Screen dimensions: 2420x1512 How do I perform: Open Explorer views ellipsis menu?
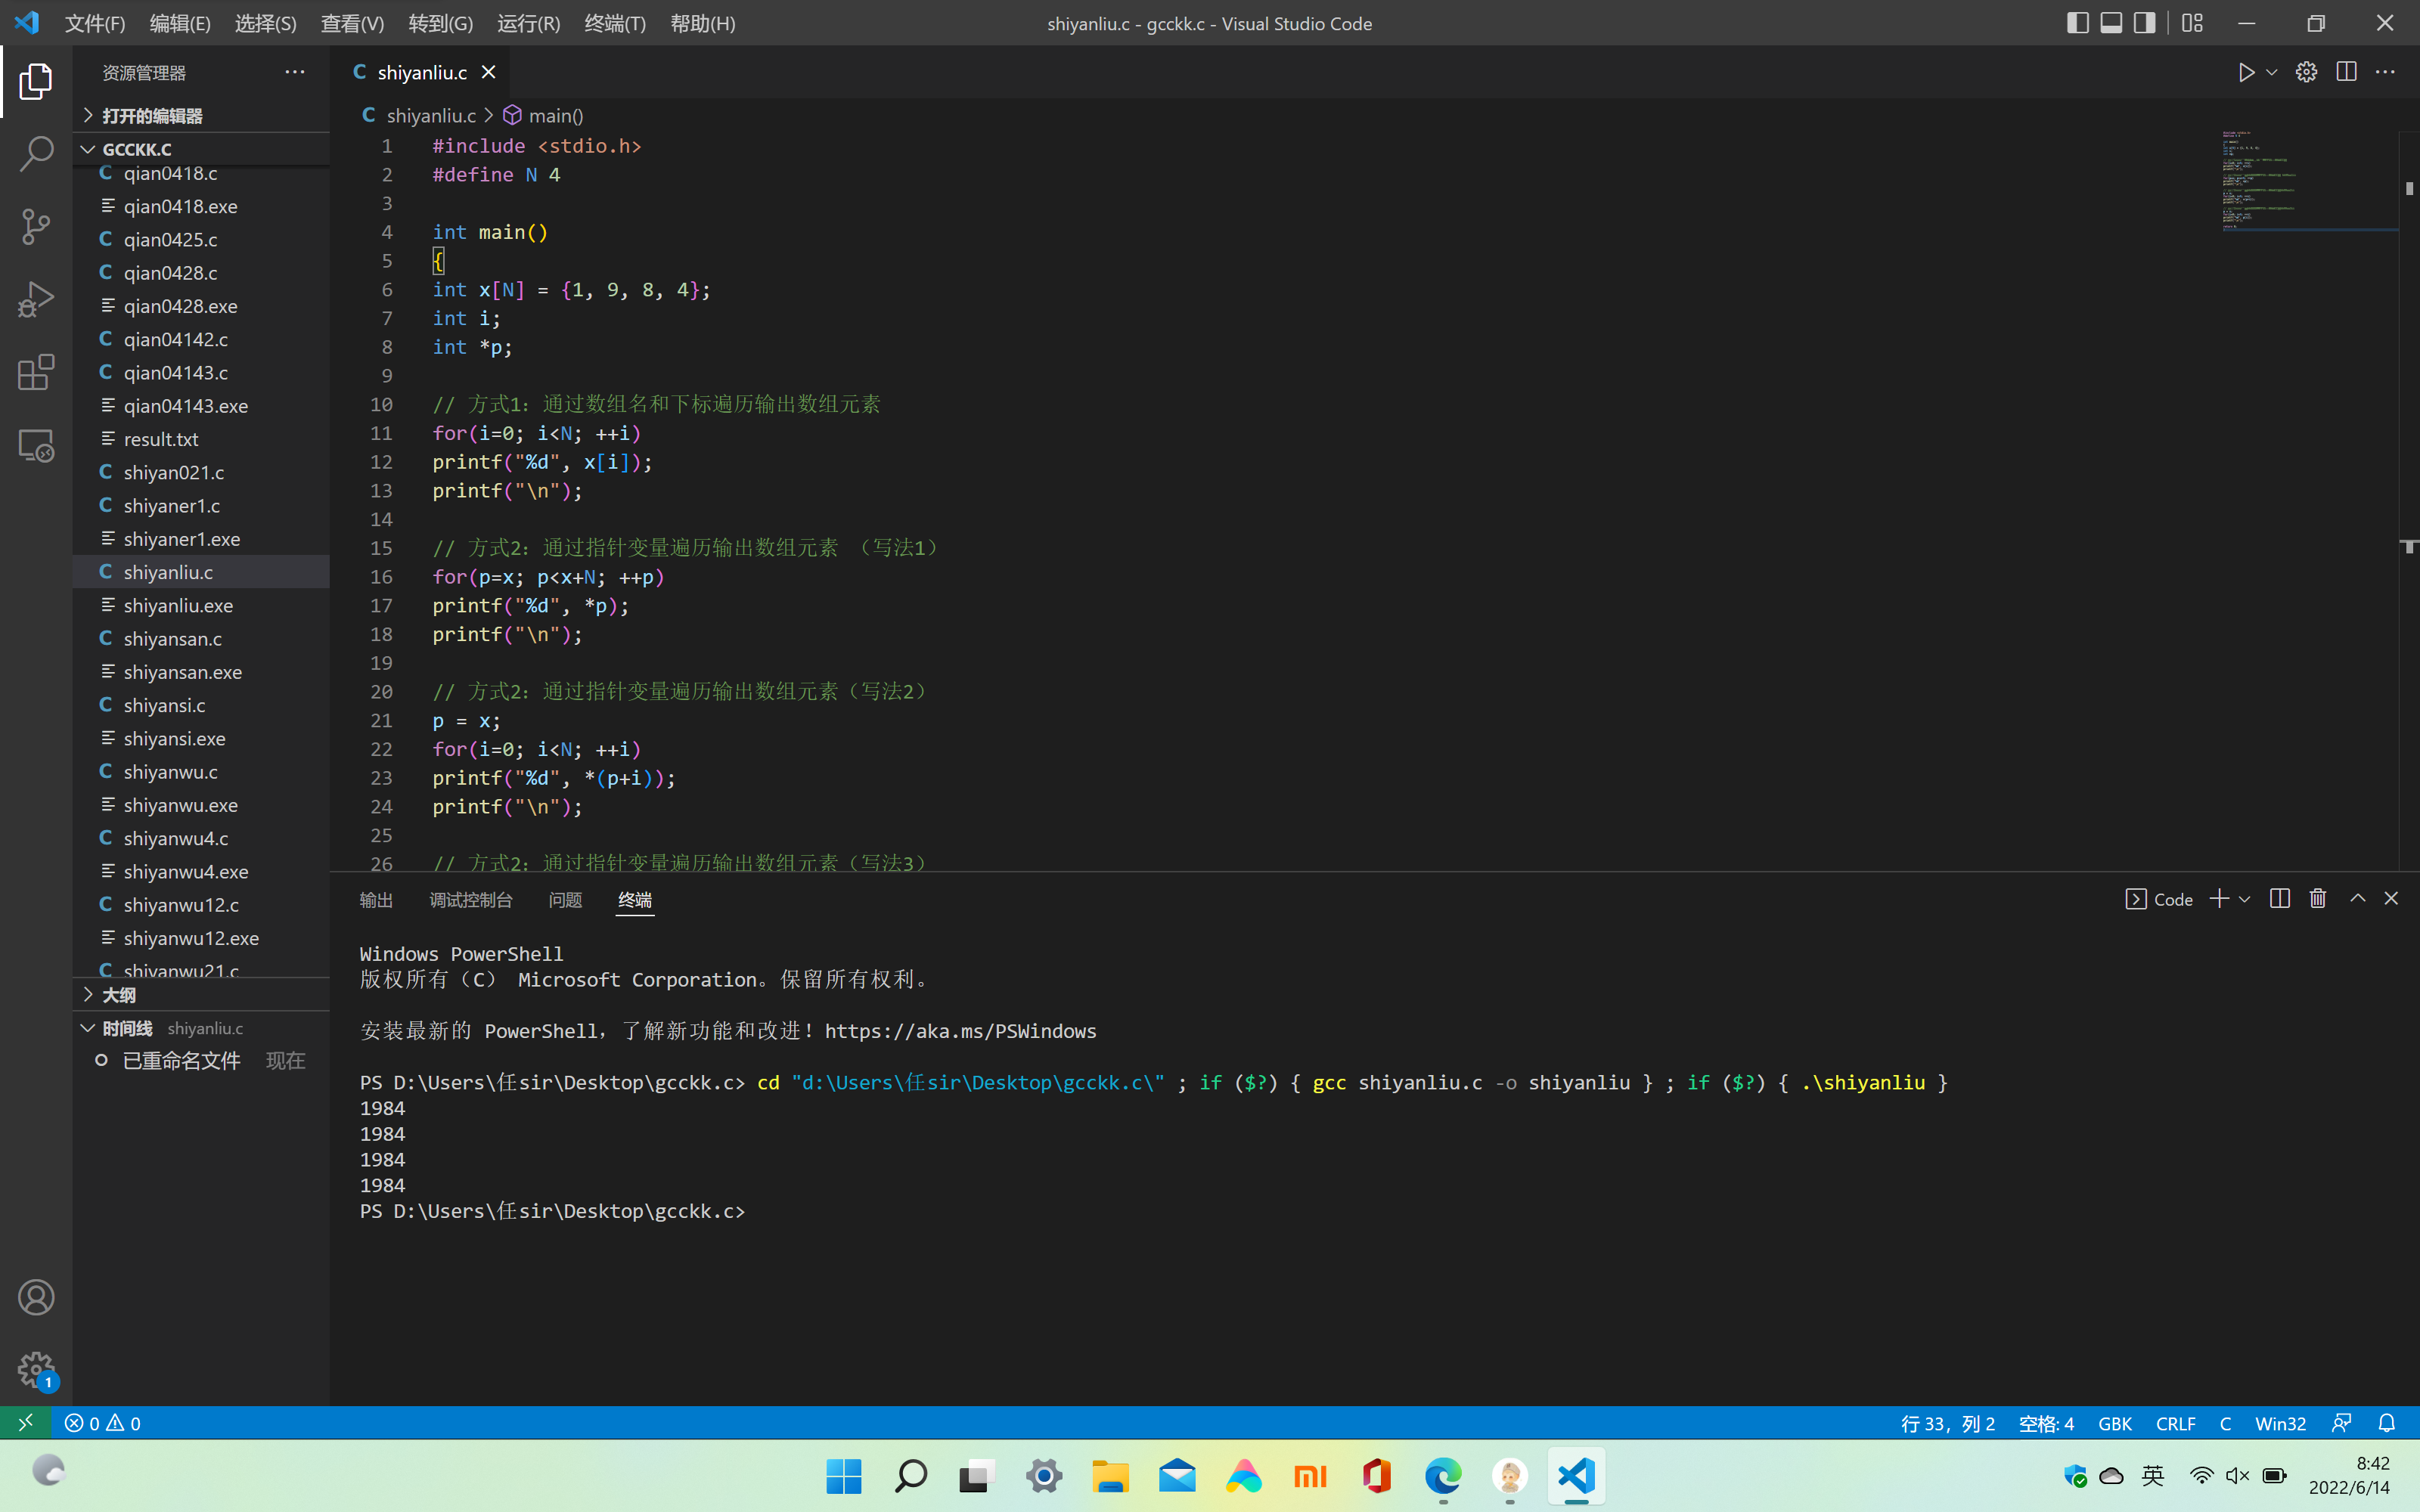pos(294,72)
